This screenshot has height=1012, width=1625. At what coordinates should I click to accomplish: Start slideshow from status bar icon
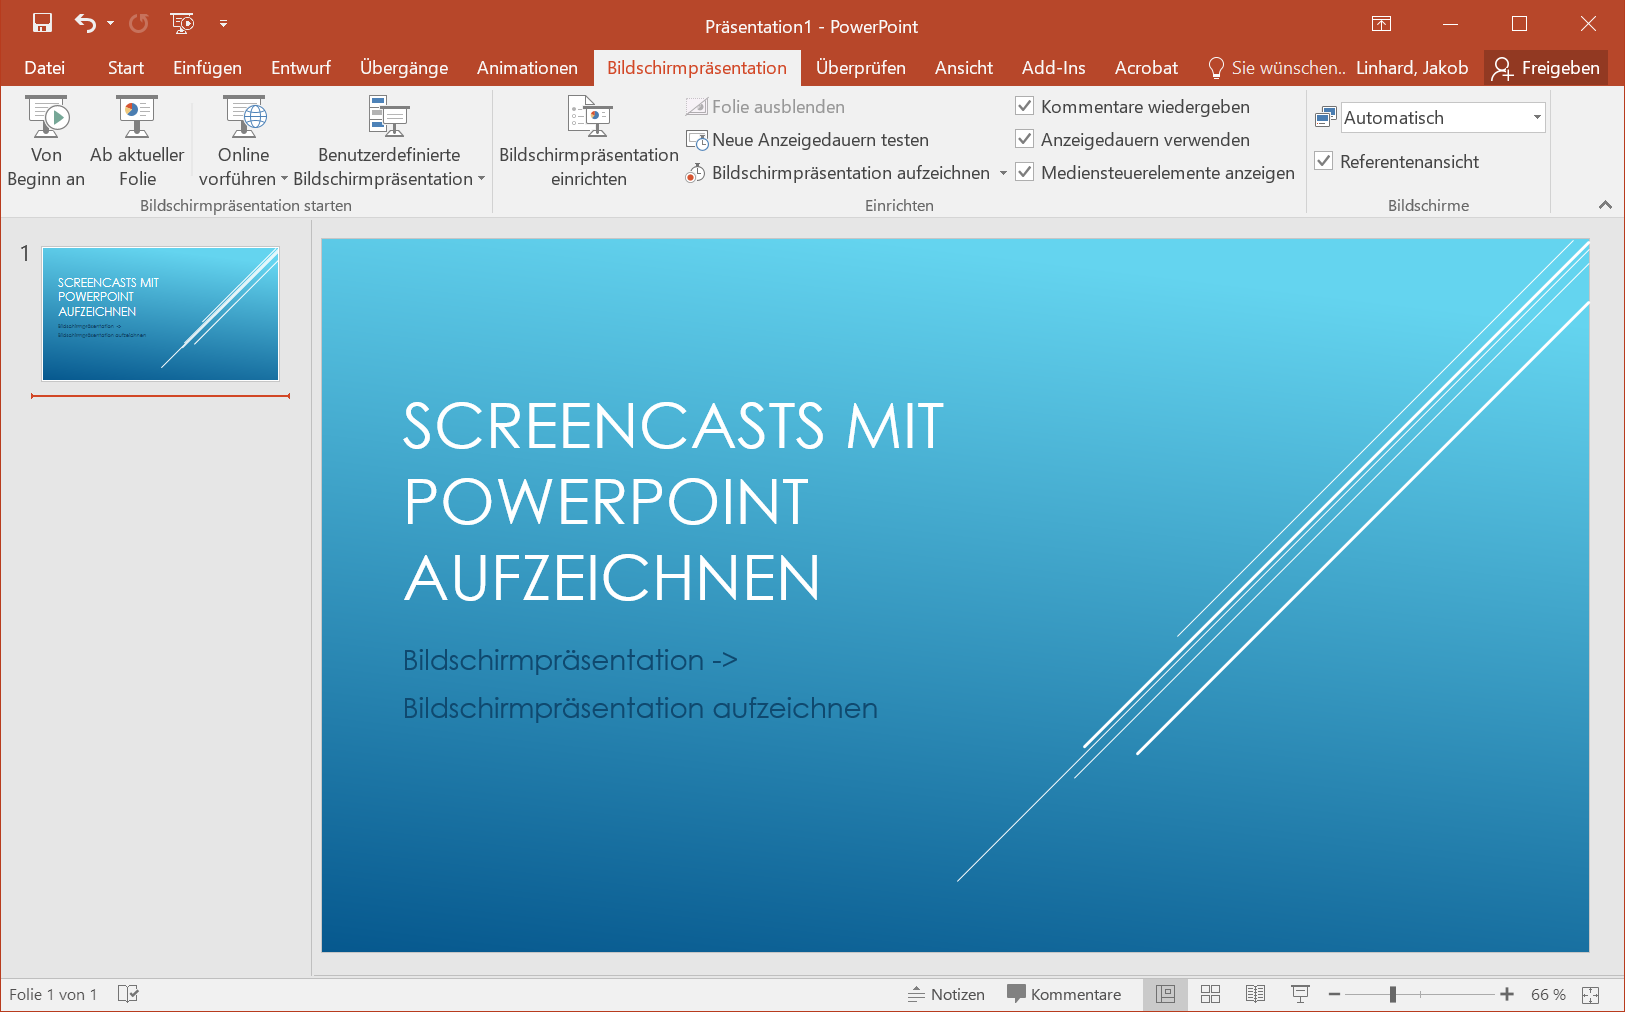point(1300,994)
